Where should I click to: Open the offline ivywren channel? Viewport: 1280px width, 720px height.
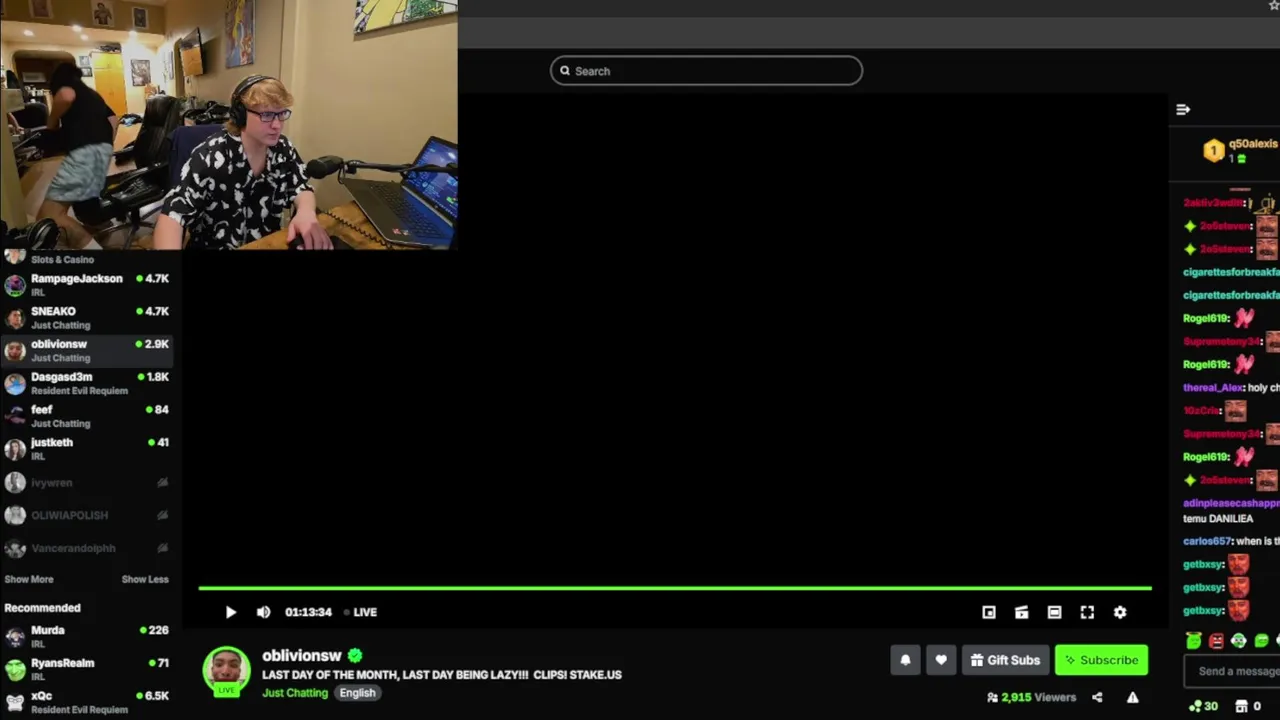86,483
